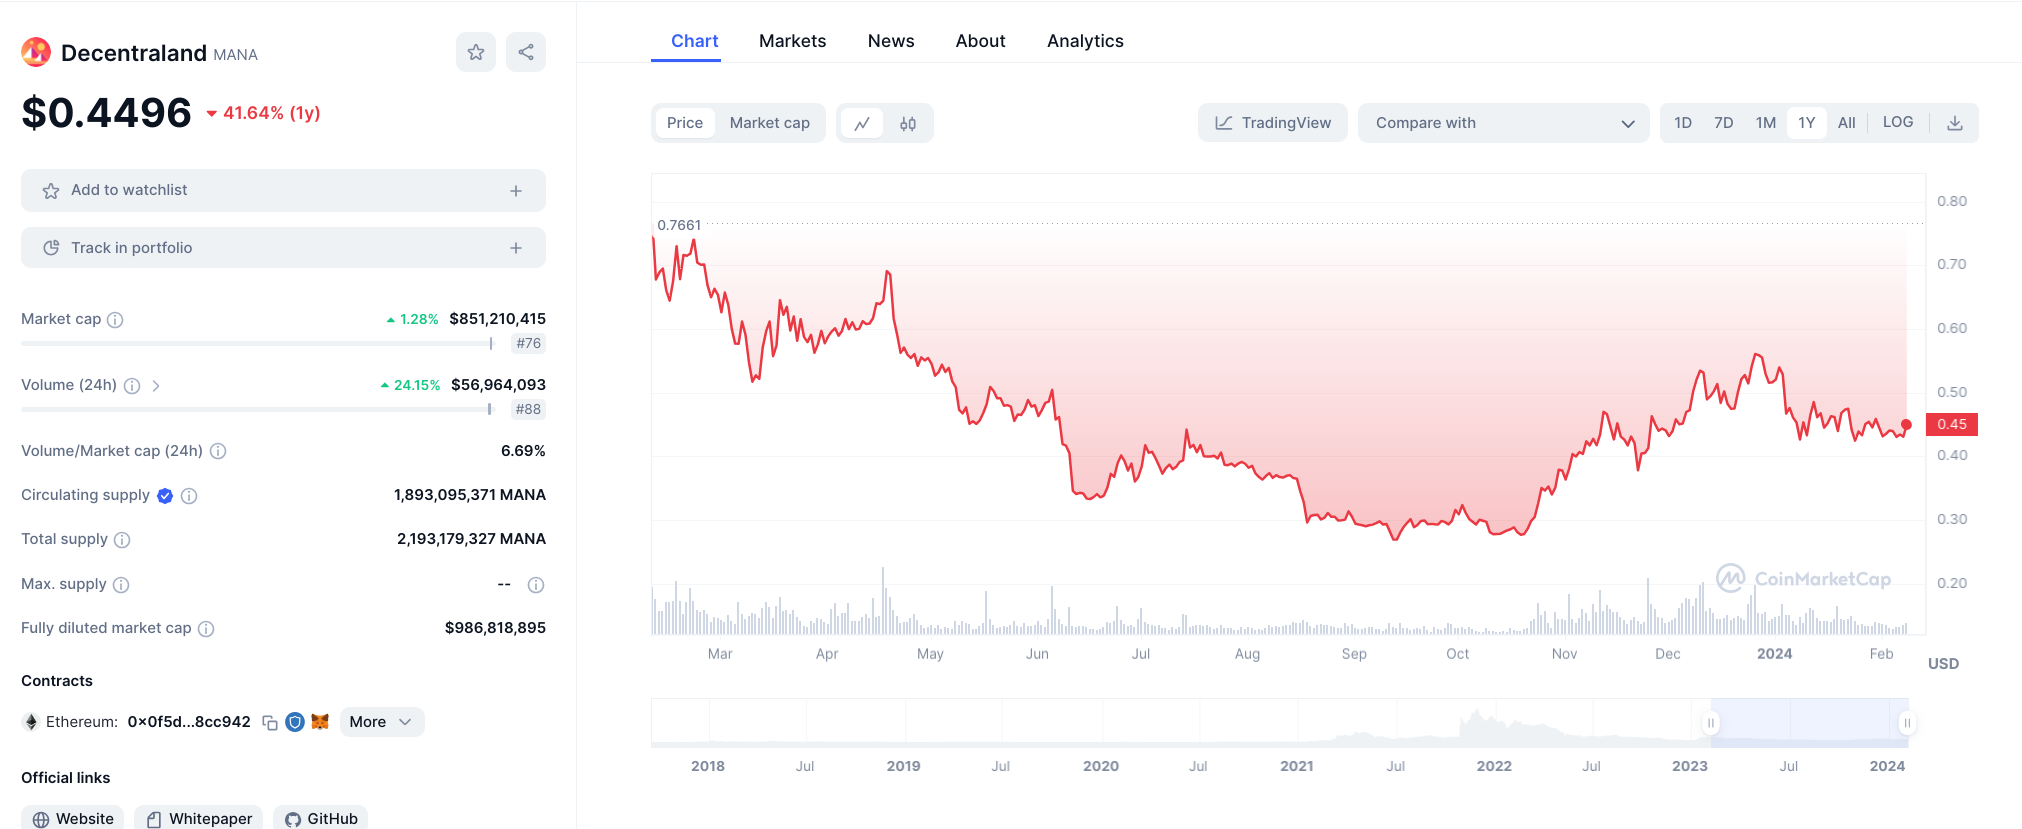Viewport: 2022px width, 829px height.
Task: Click the MetaMask fox icon
Action: tap(320, 722)
